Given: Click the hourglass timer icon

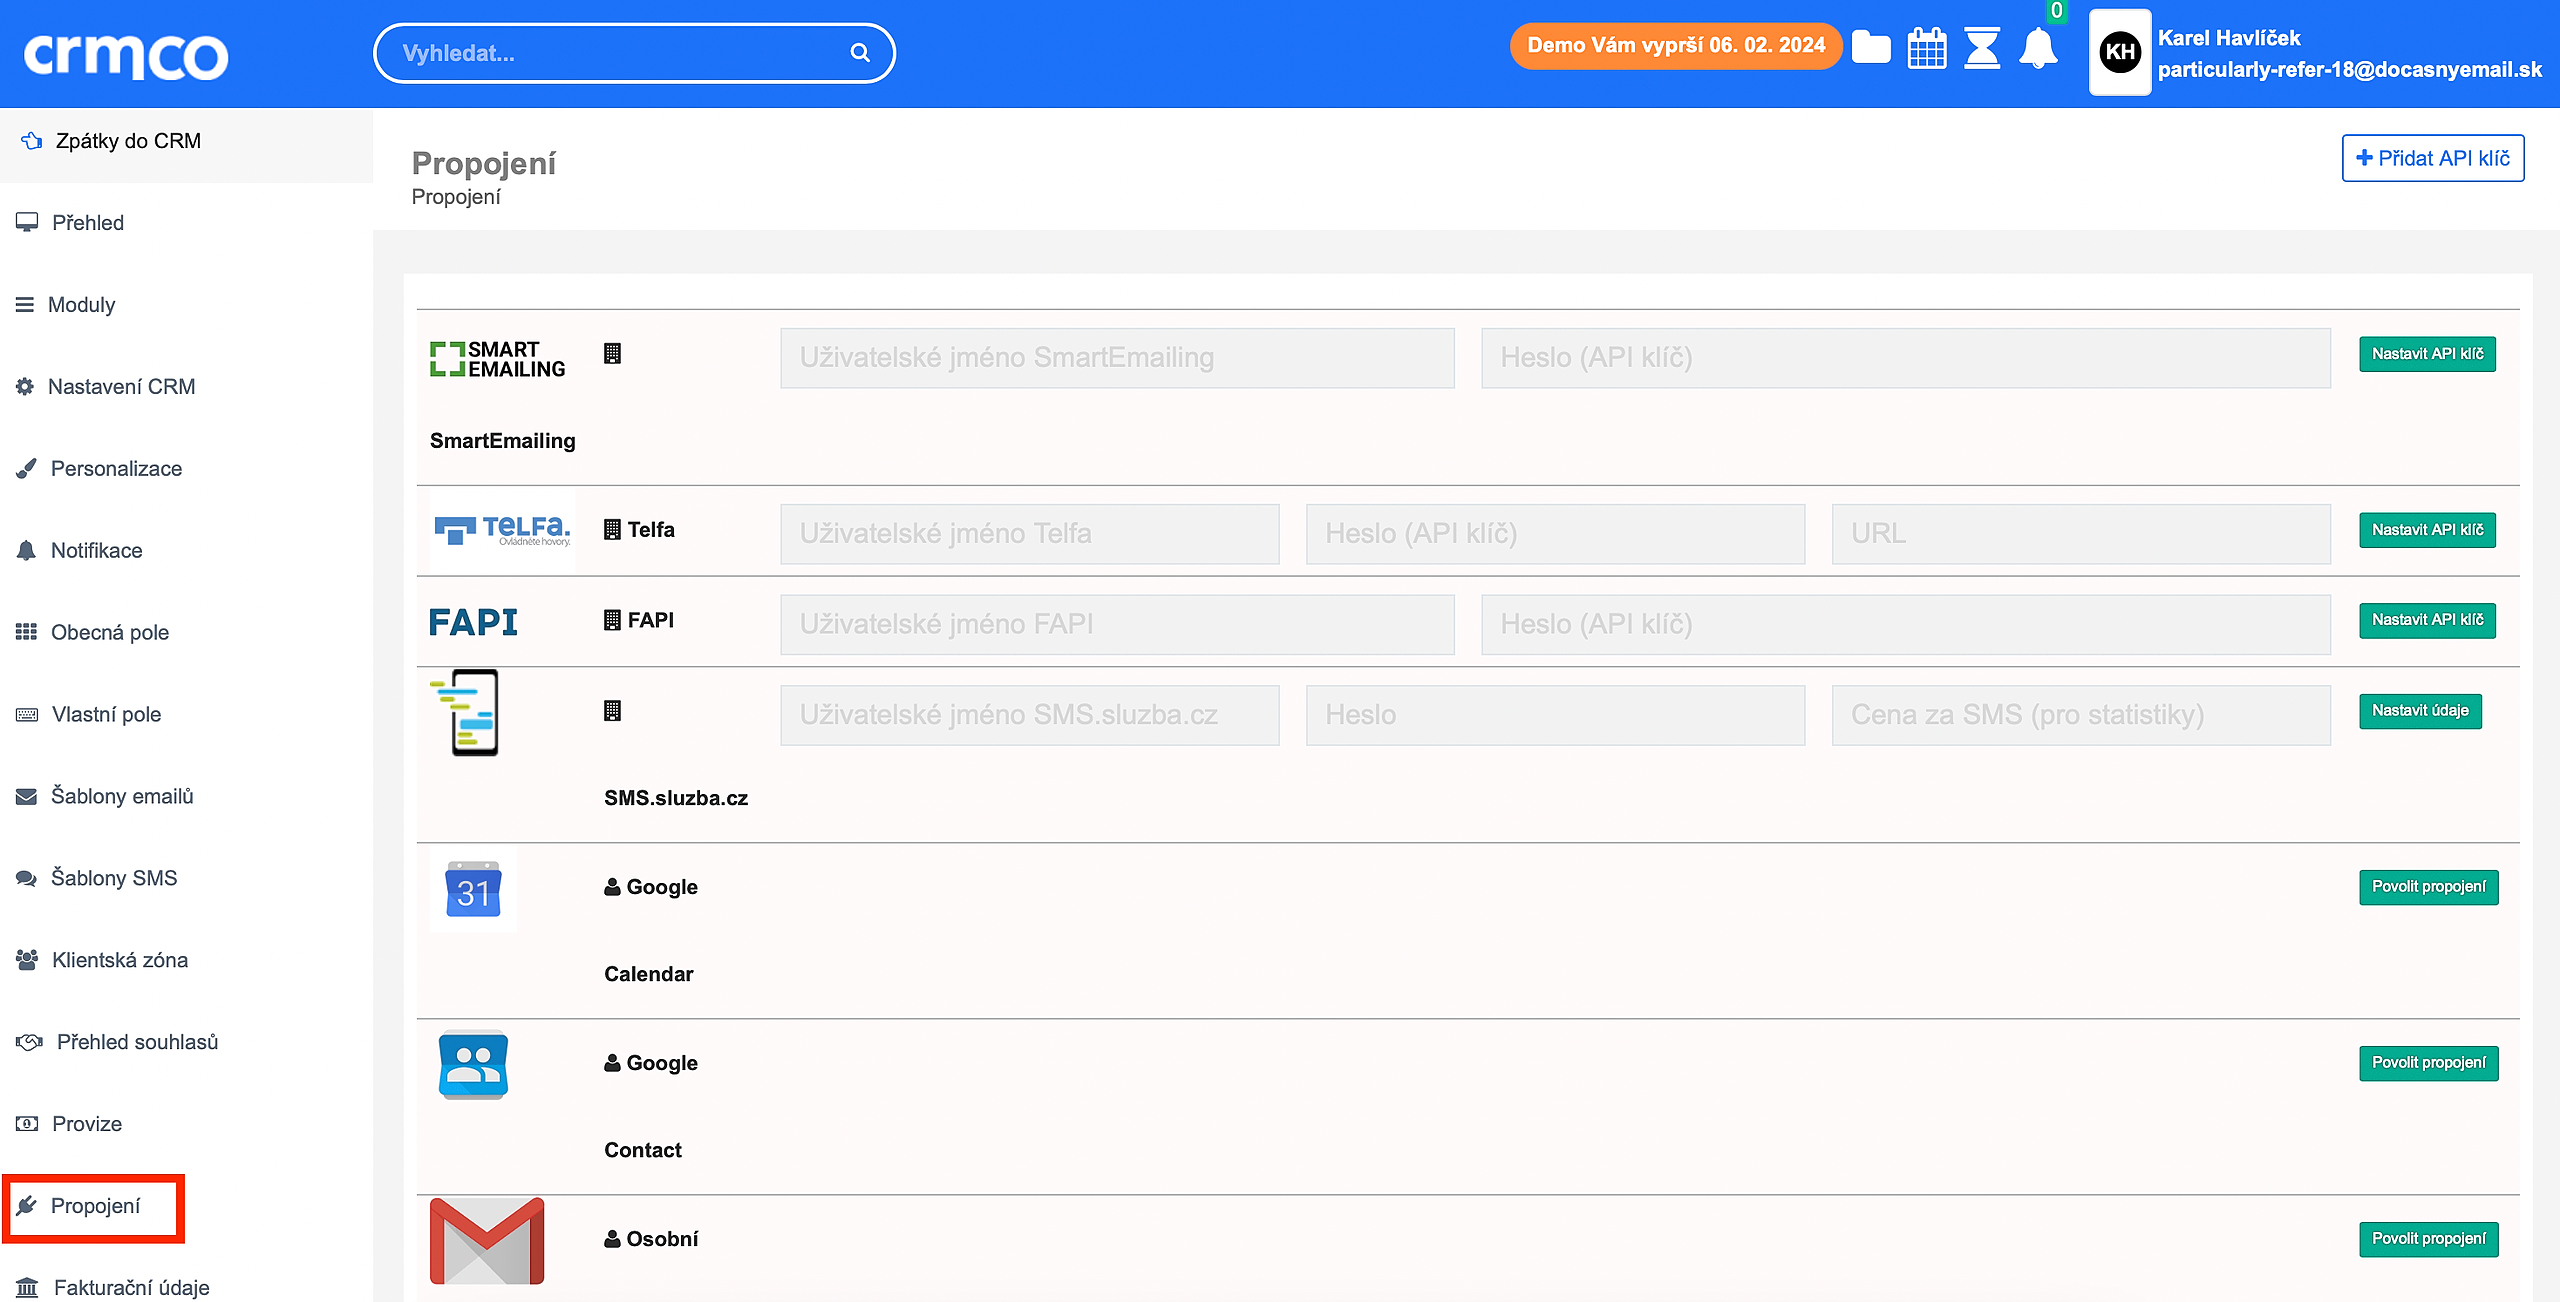Looking at the screenshot, I should (1981, 48).
